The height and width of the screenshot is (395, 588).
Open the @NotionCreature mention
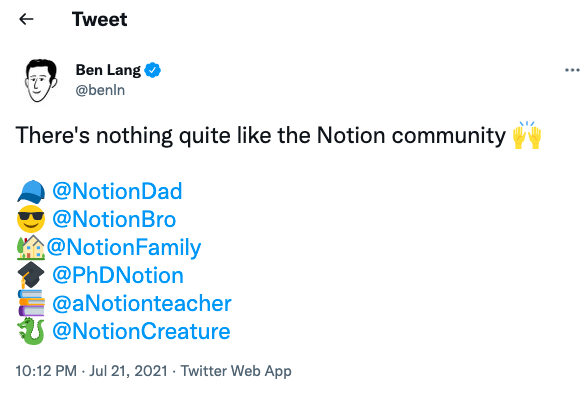coord(141,332)
